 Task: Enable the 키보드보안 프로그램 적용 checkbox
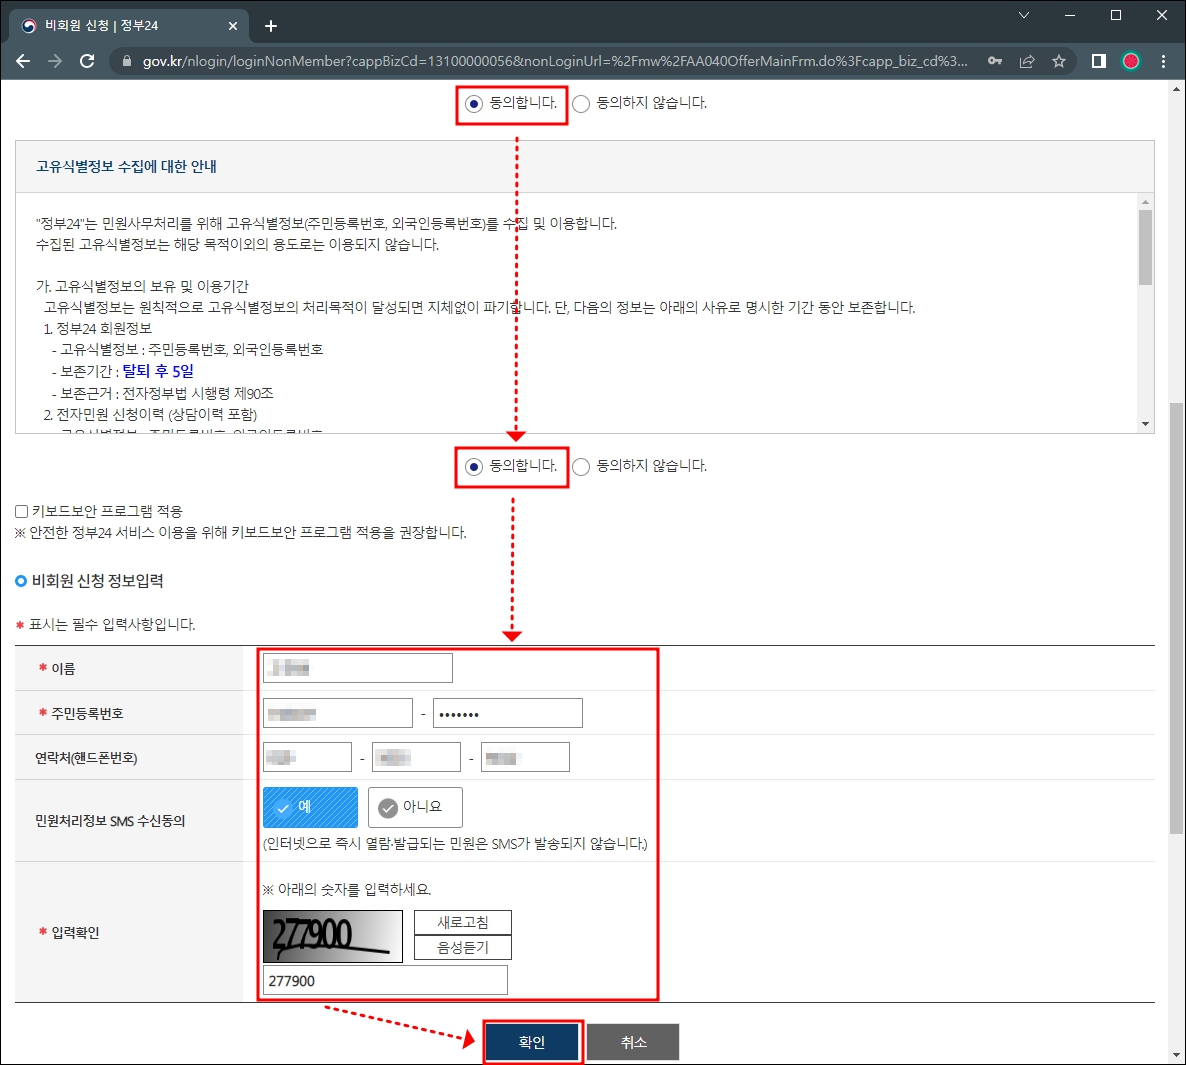coord(20,512)
